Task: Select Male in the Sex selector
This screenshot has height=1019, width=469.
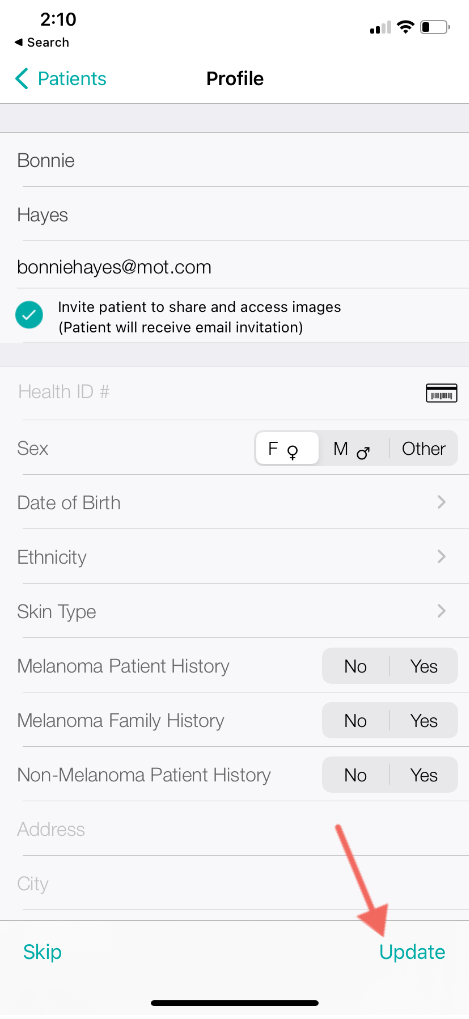Action: click(353, 448)
